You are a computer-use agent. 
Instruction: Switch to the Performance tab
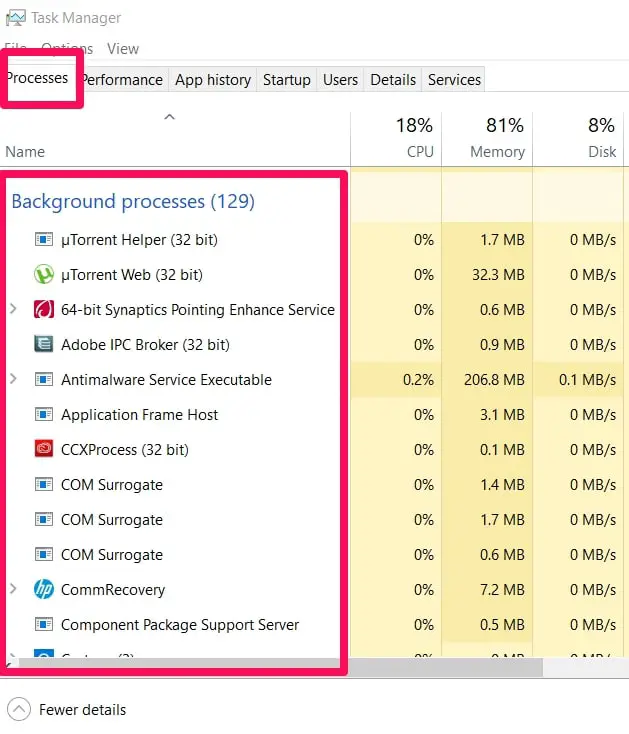(122, 80)
